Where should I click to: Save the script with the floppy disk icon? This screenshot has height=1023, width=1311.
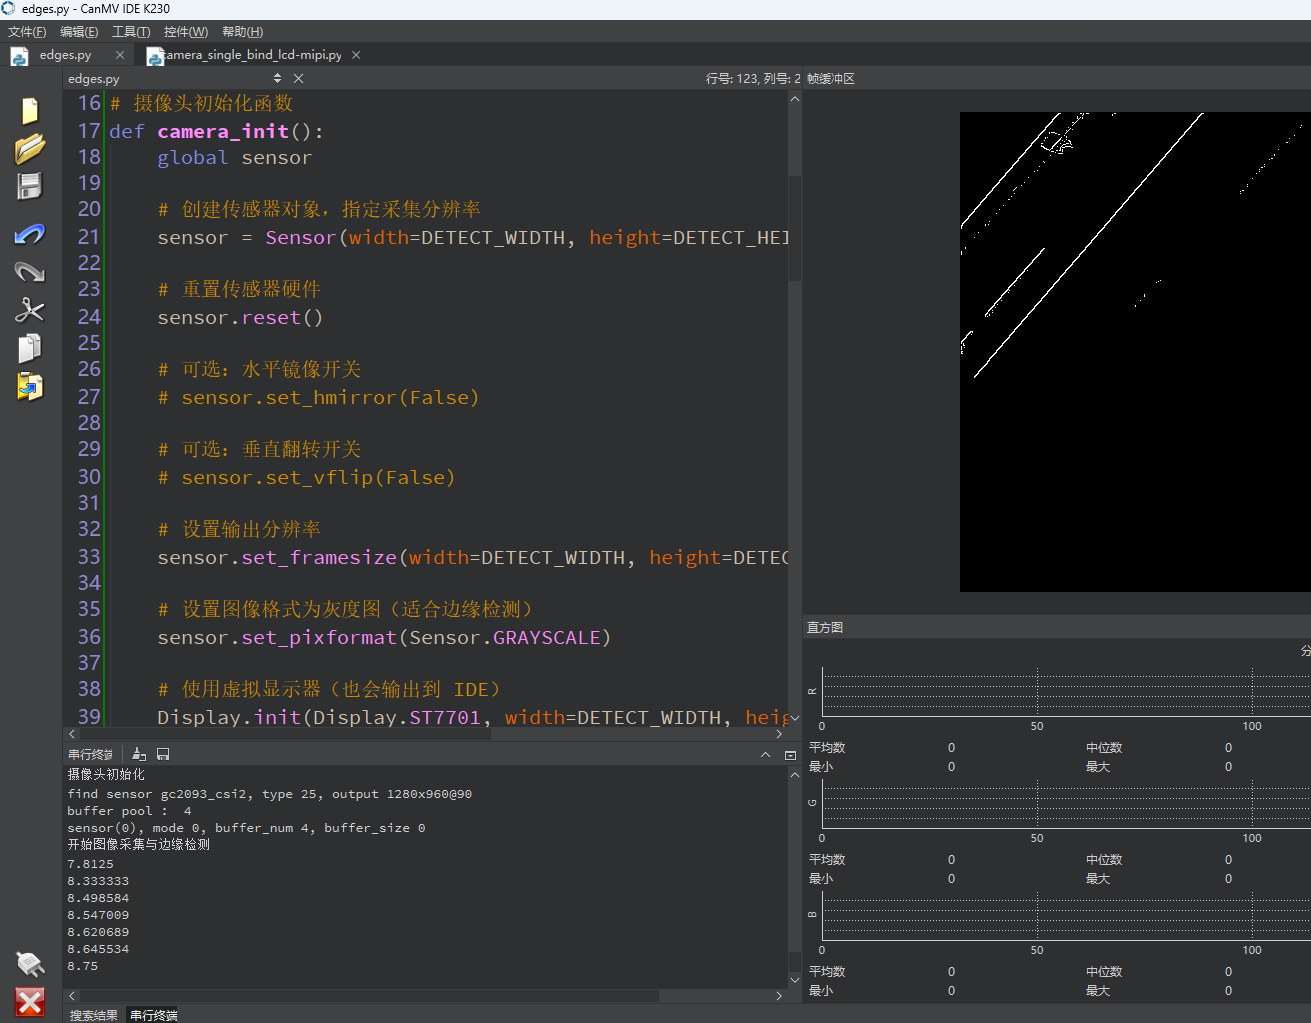pos(30,186)
